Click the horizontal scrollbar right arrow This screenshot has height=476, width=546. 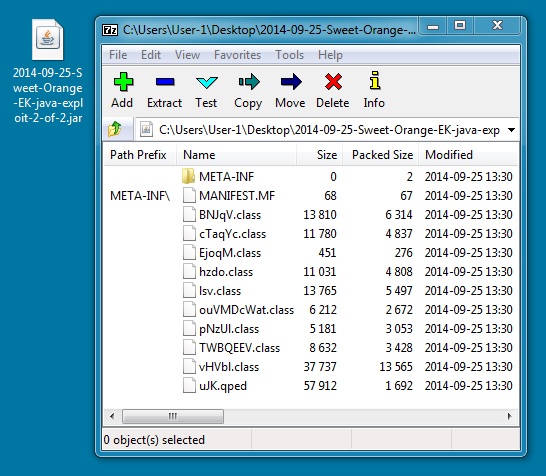coord(509,416)
